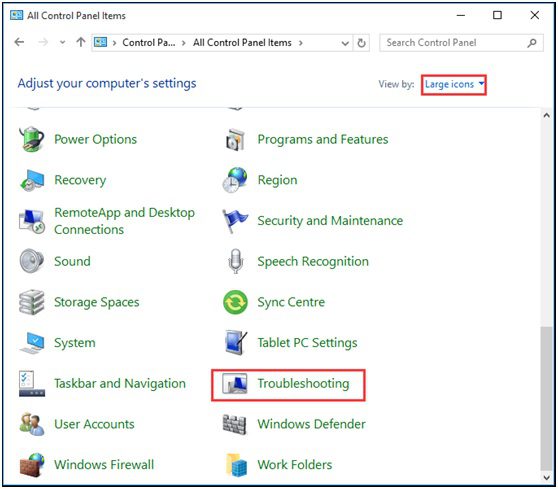The height and width of the screenshot is (489, 558).
Task: Open RemoteApp and Desktop Connections icon
Action: pos(32,221)
